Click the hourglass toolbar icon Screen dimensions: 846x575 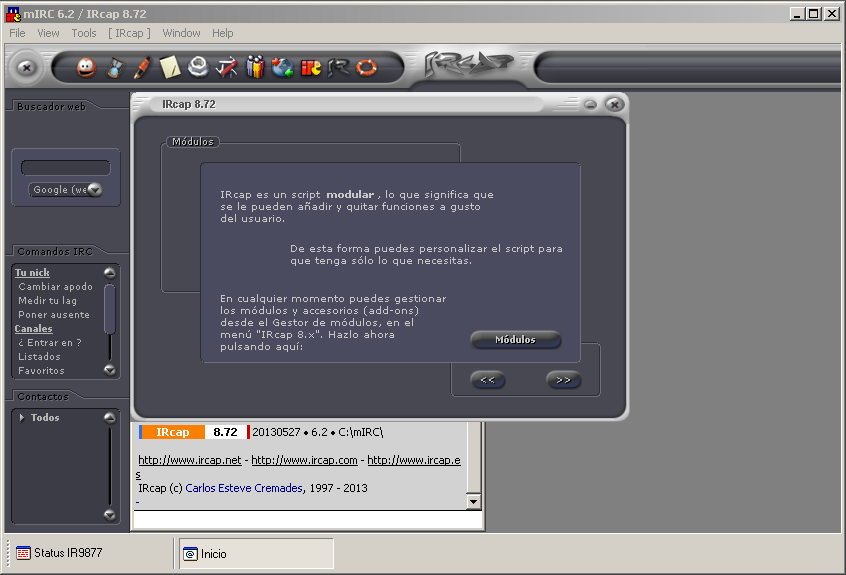(x=114, y=68)
